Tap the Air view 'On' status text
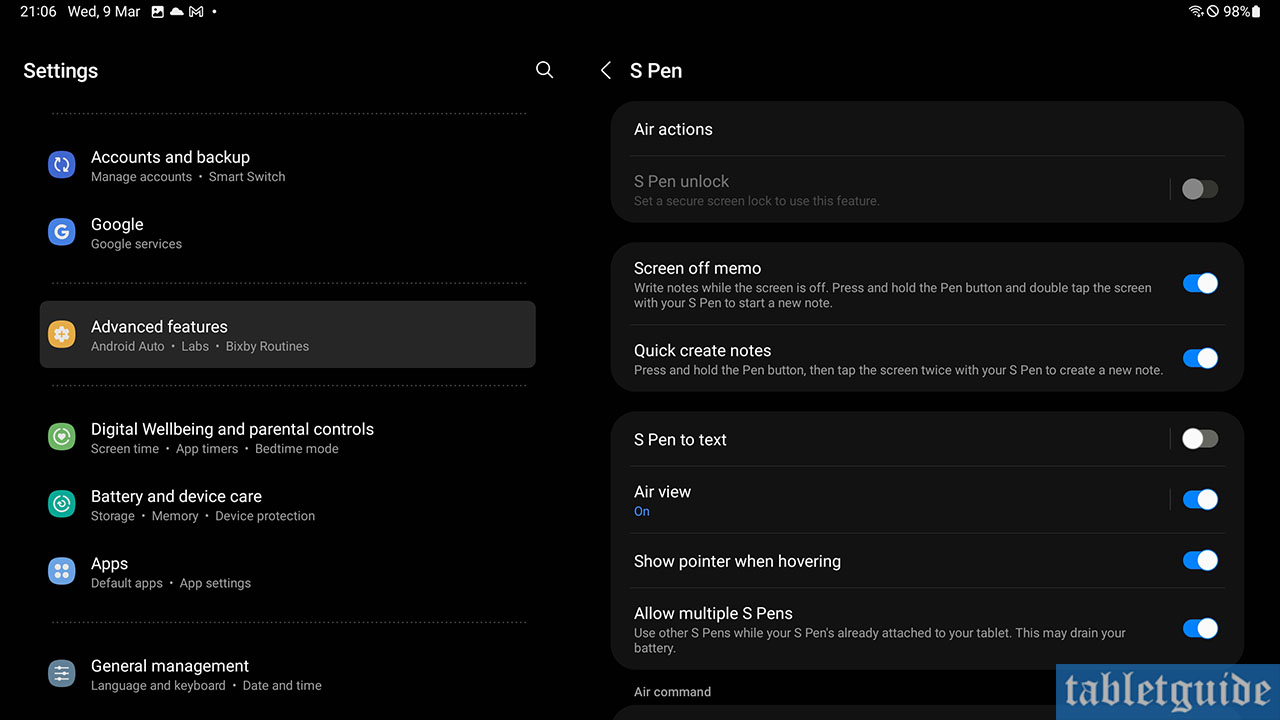The height and width of the screenshot is (720, 1280). coord(642,511)
